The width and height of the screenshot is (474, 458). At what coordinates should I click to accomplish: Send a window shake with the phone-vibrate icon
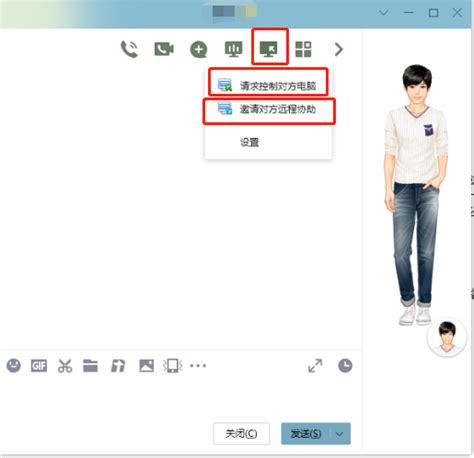[173, 366]
